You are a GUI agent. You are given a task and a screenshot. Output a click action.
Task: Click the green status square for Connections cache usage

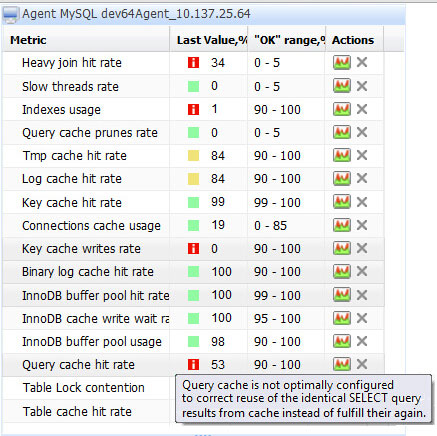tap(193, 226)
